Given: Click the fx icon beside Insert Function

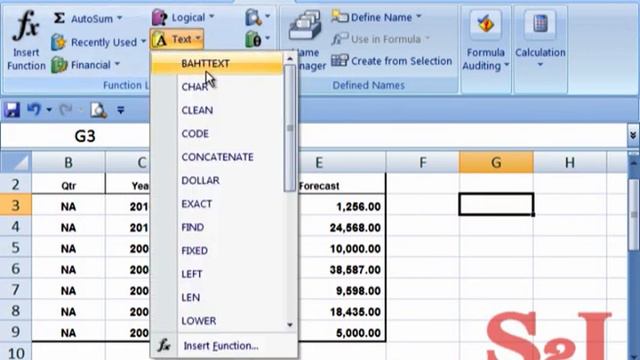Looking at the screenshot, I should coord(164,345).
